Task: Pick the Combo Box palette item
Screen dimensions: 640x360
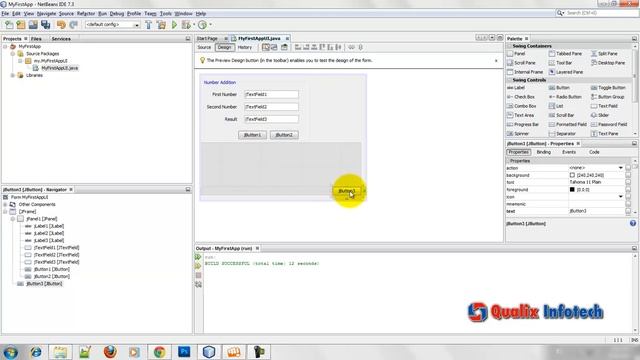Action: point(522,106)
